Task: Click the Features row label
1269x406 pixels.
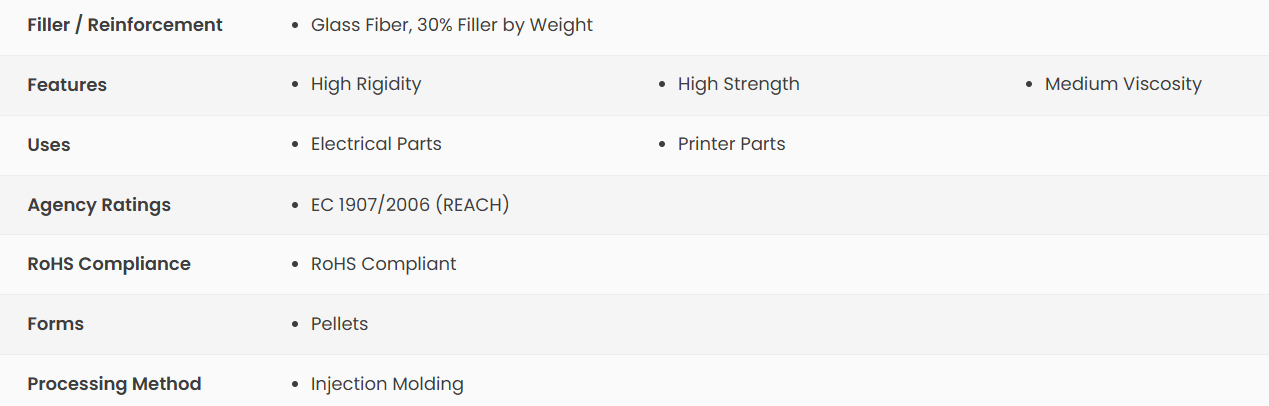Action: click(67, 85)
